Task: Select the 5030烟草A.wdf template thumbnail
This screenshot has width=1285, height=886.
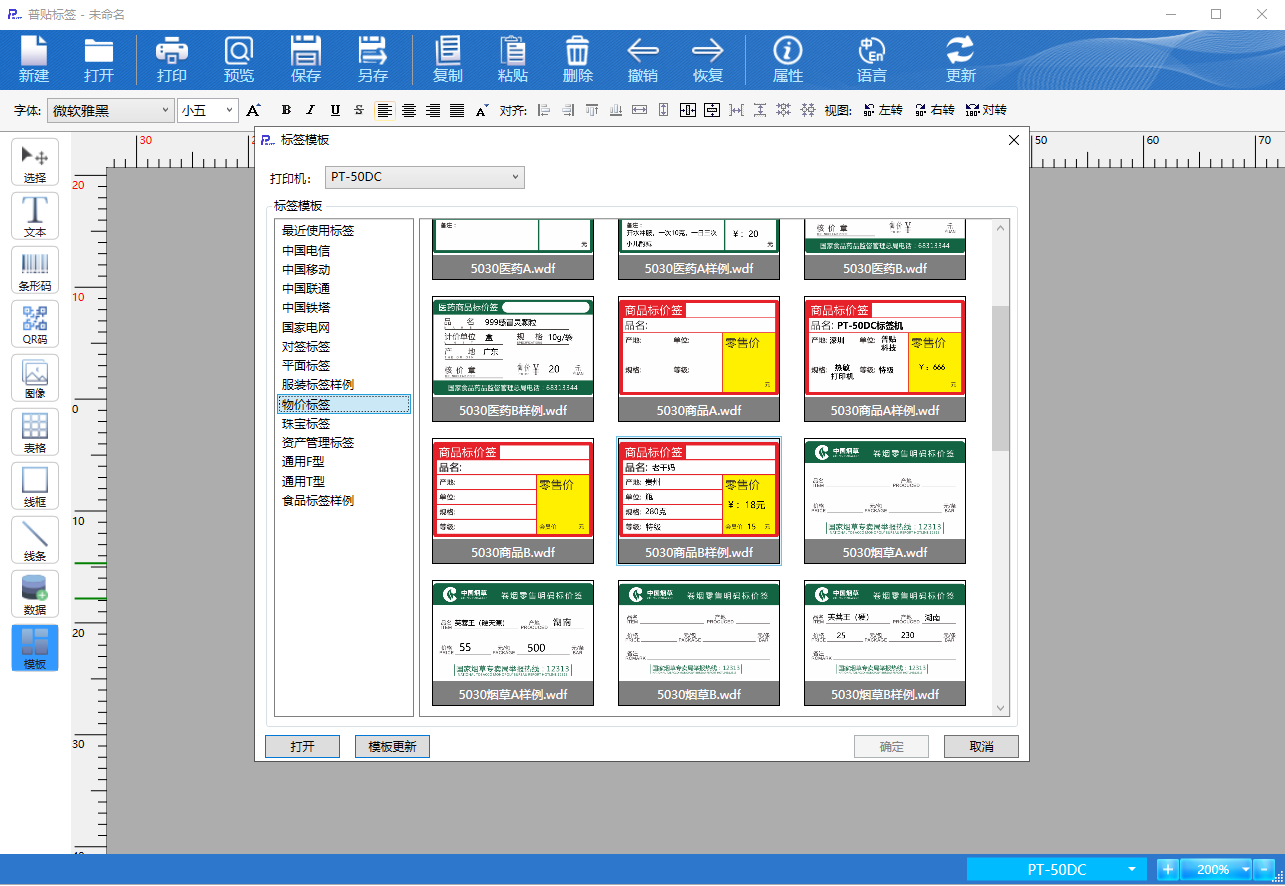Action: click(x=885, y=500)
